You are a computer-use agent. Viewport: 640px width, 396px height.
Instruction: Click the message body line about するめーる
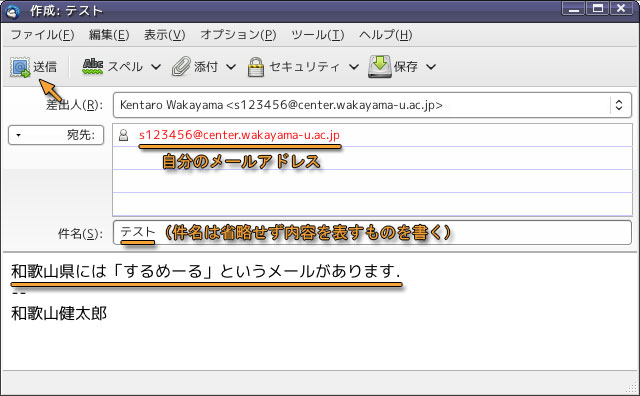[x=205, y=271]
